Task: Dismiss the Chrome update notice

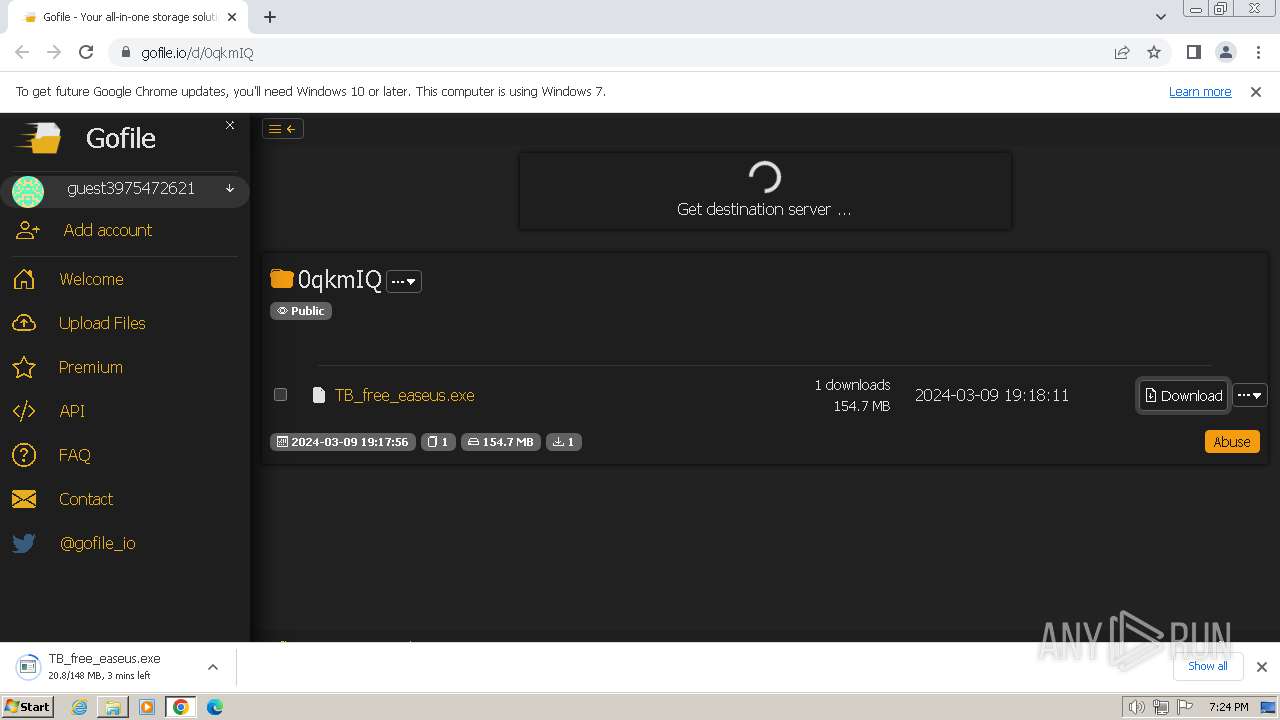Action: coord(1256,91)
